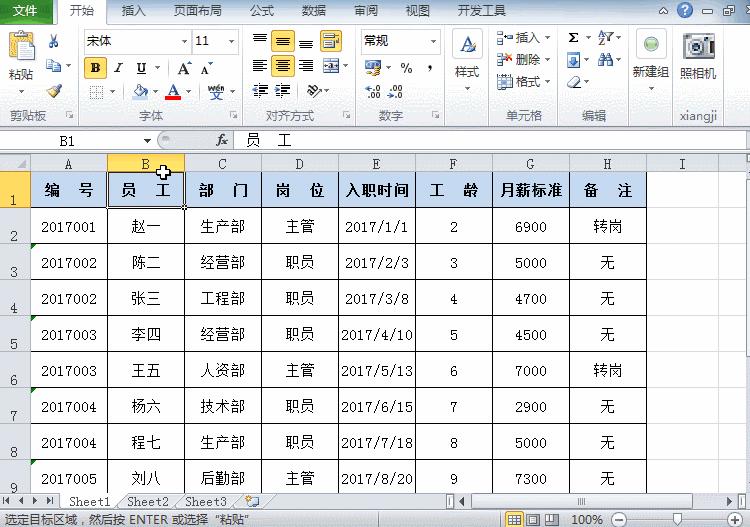Apply the fill color paint bucket
The height and width of the screenshot is (527, 750).
click(x=141, y=91)
